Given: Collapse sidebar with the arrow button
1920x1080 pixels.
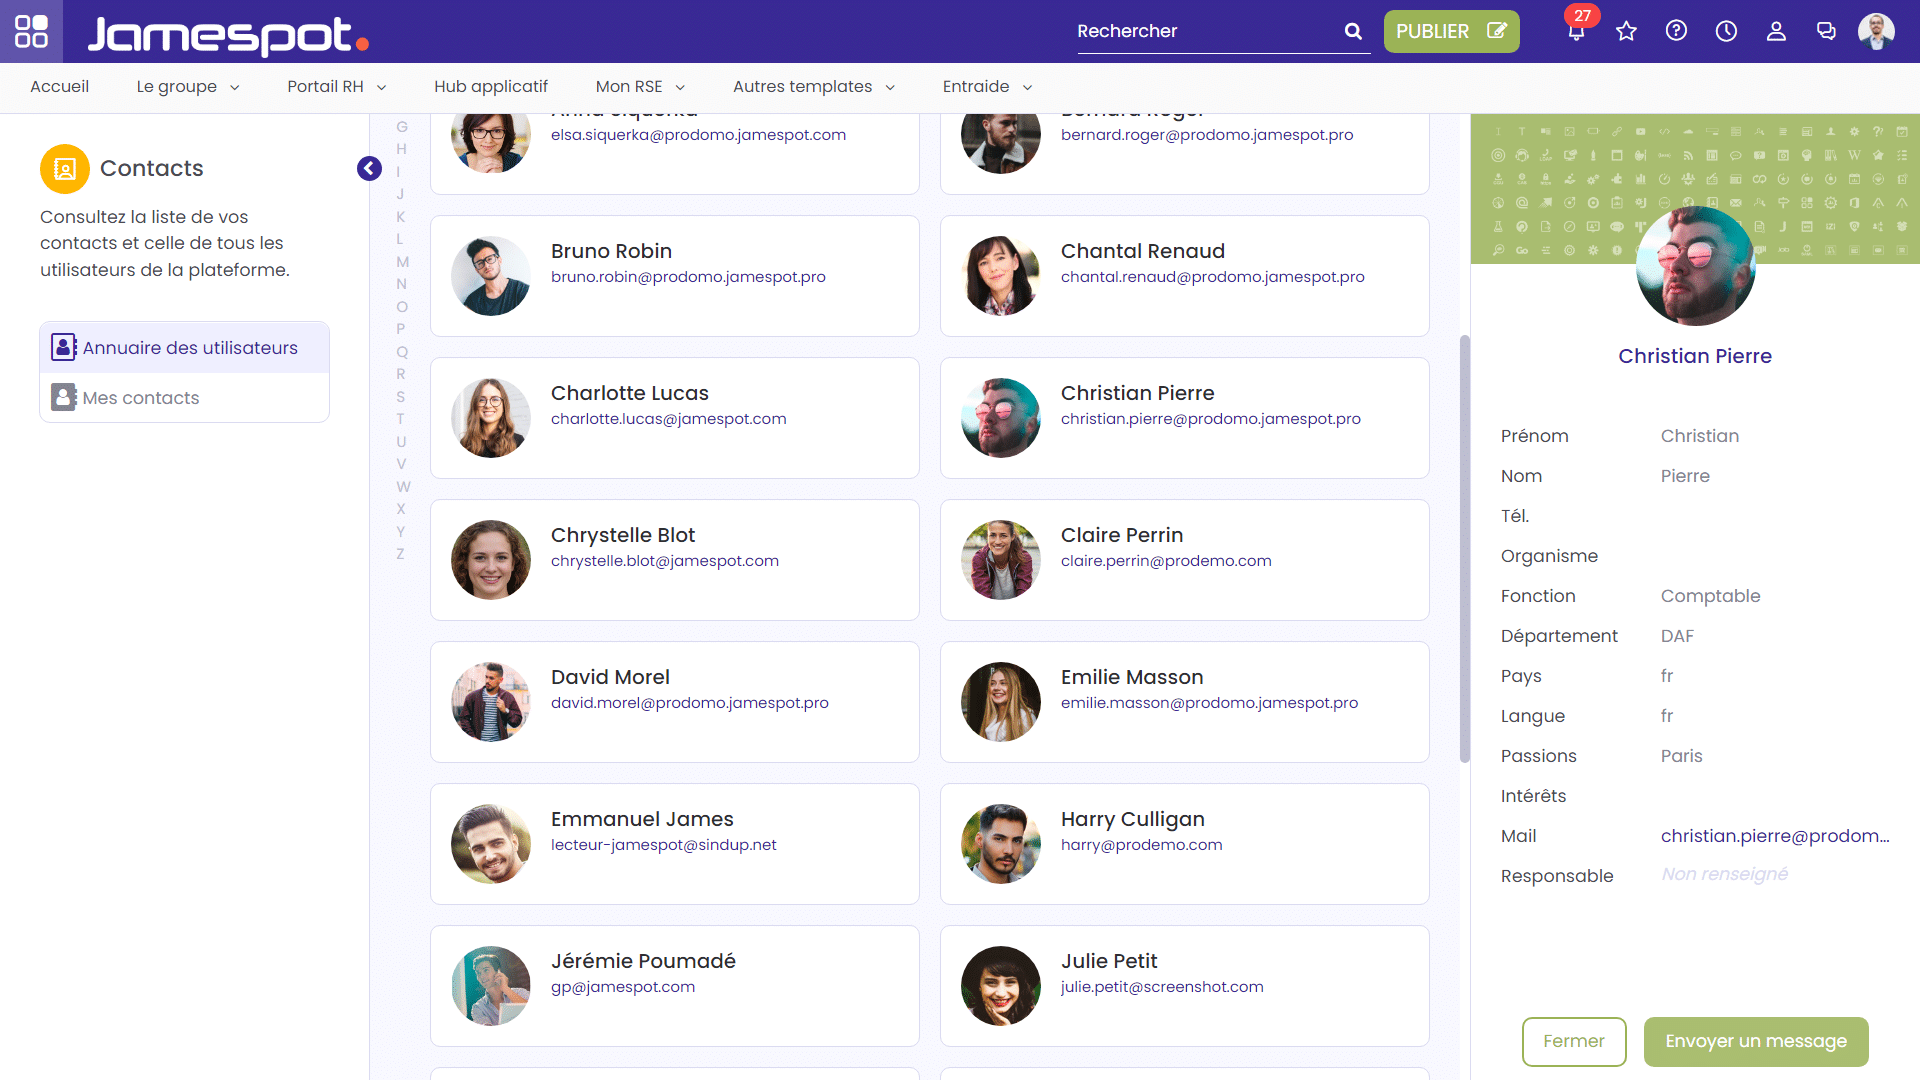Looking at the screenshot, I should pyautogui.click(x=369, y=168).
